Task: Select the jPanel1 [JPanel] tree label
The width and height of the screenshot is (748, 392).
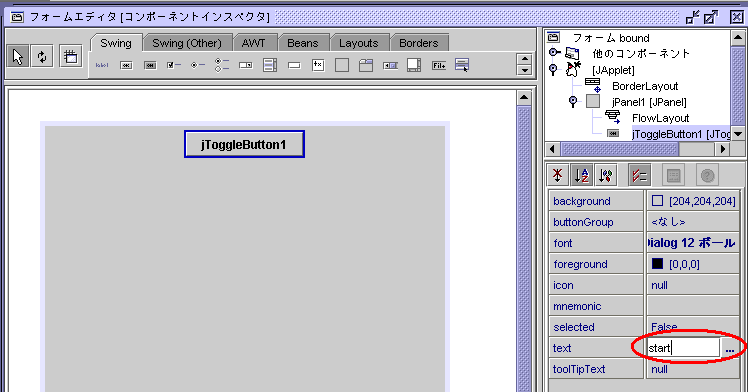Action: [x=649, y=102]
